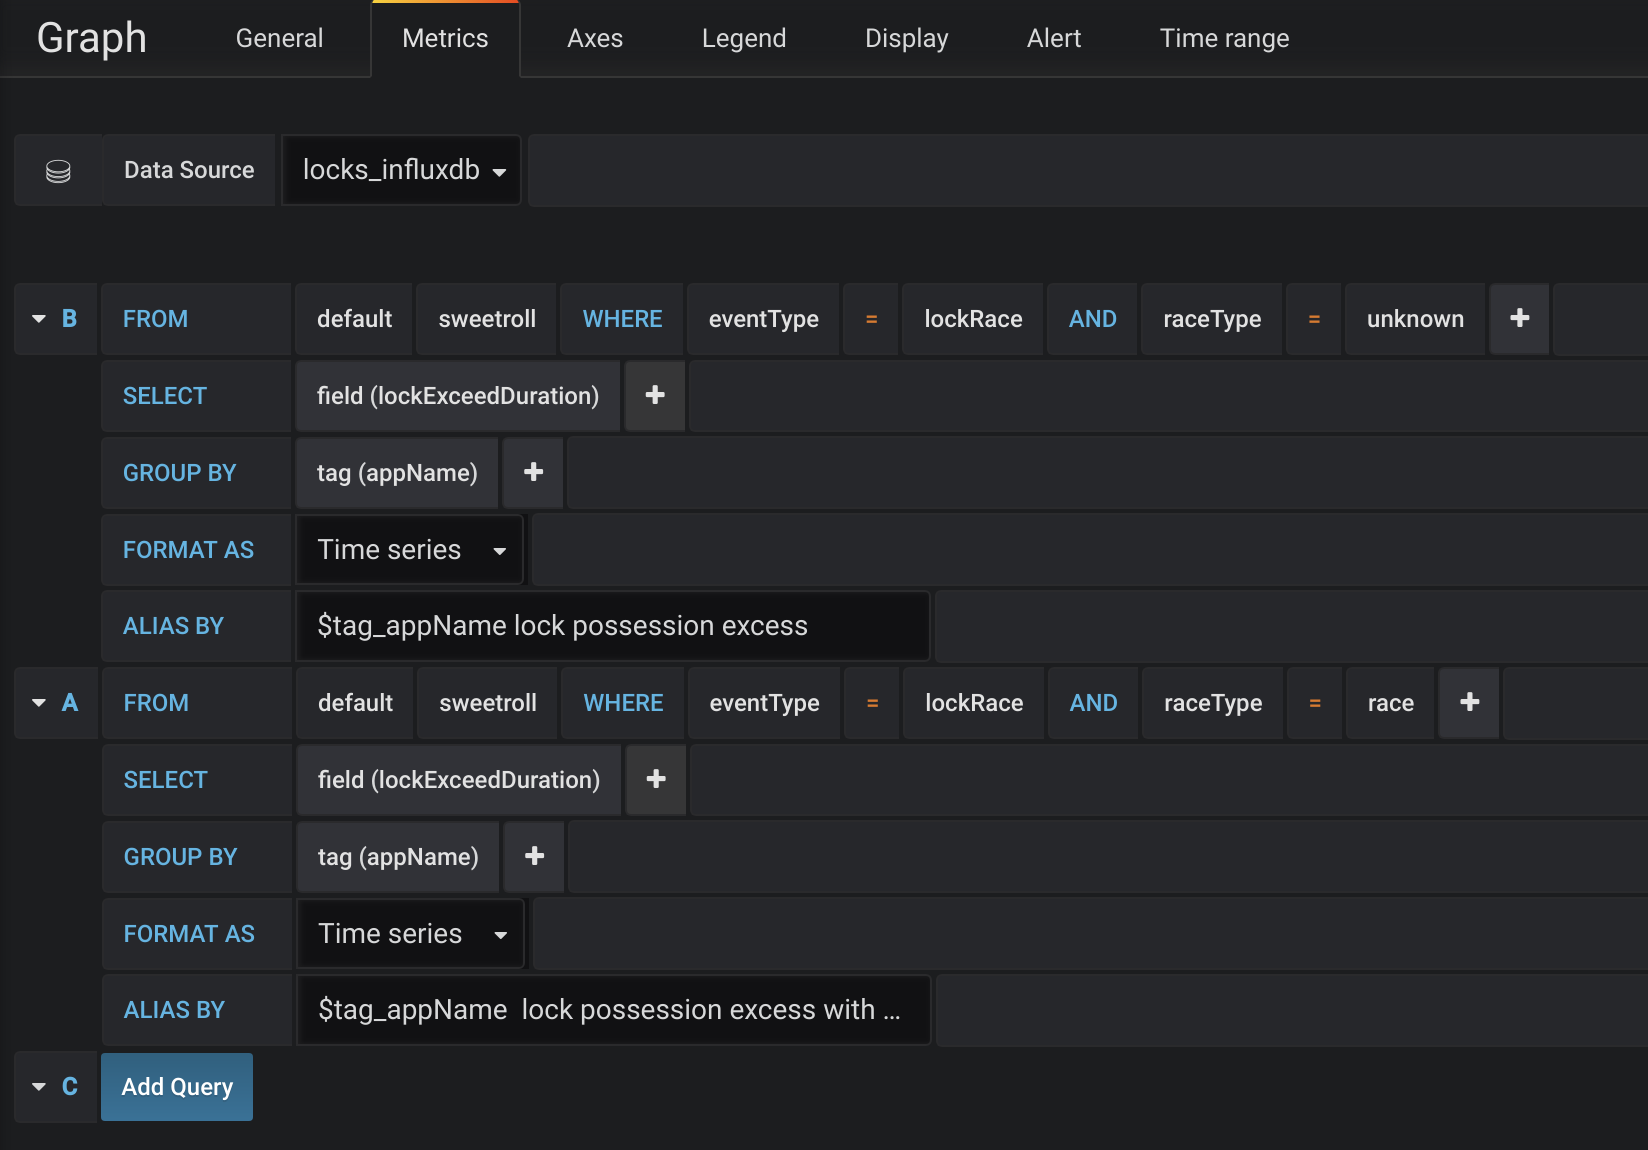Image resolution: width=1648 pixels, height=1150 pixels.
Task: Open query A Time series format dropdown
Action: point(411,934)
